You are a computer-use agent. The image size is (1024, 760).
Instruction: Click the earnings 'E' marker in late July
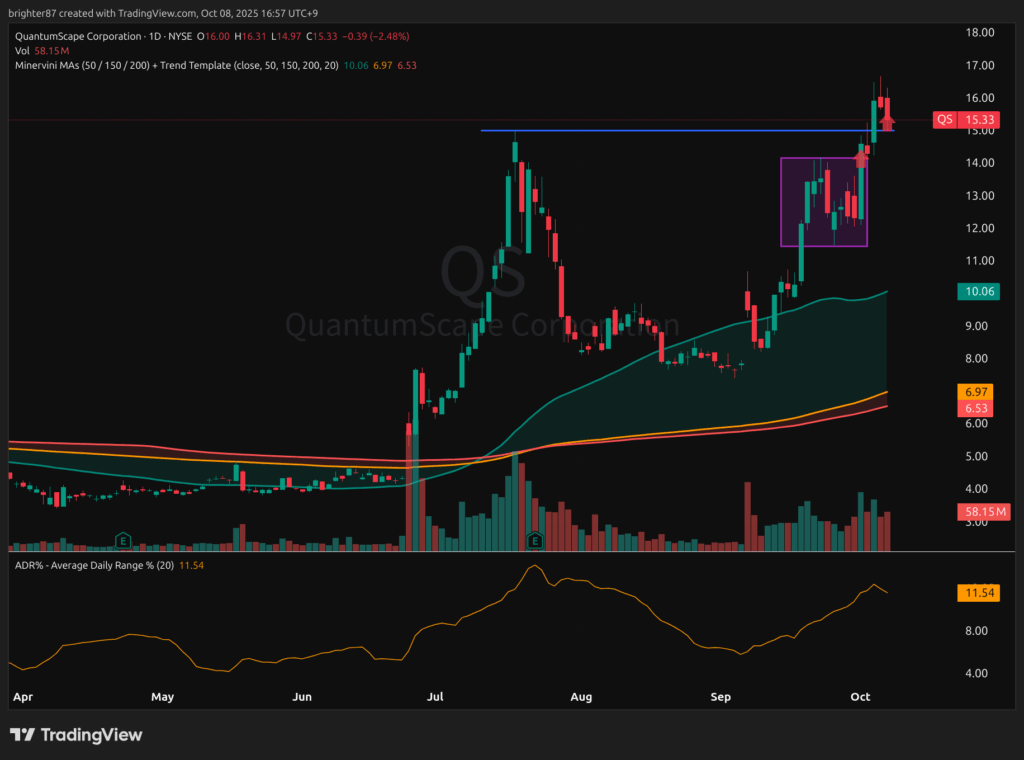tap(535, 540)
